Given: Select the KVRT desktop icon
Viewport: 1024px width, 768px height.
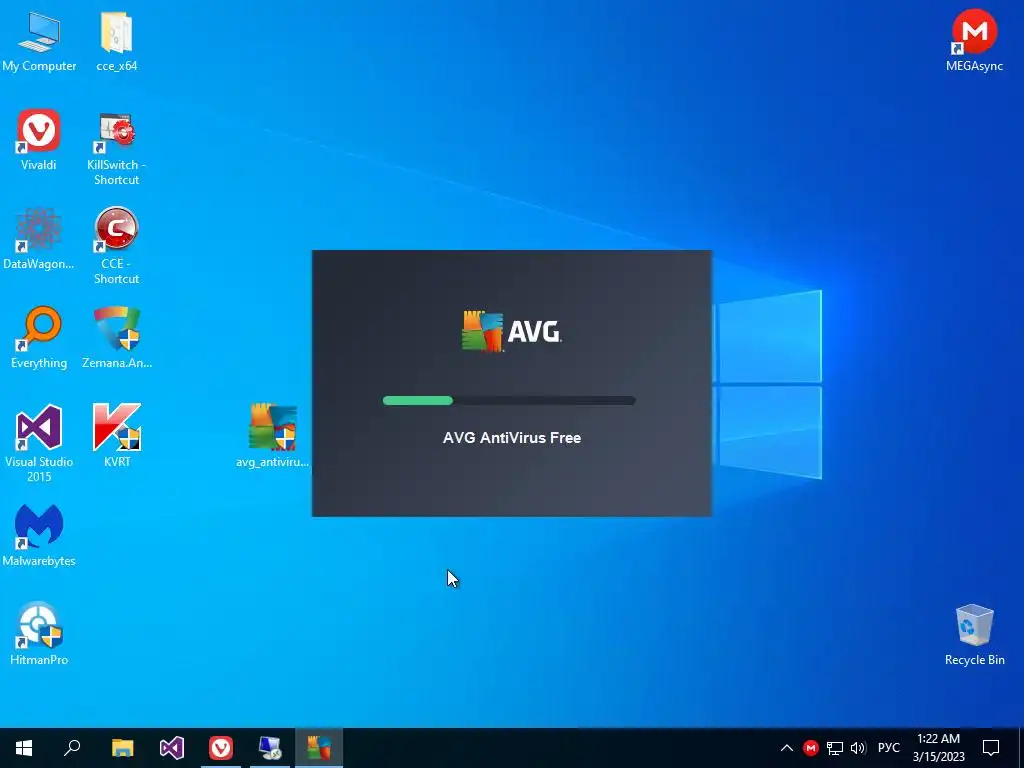Looking at the screenshot, I should click(x=117, y=436).
